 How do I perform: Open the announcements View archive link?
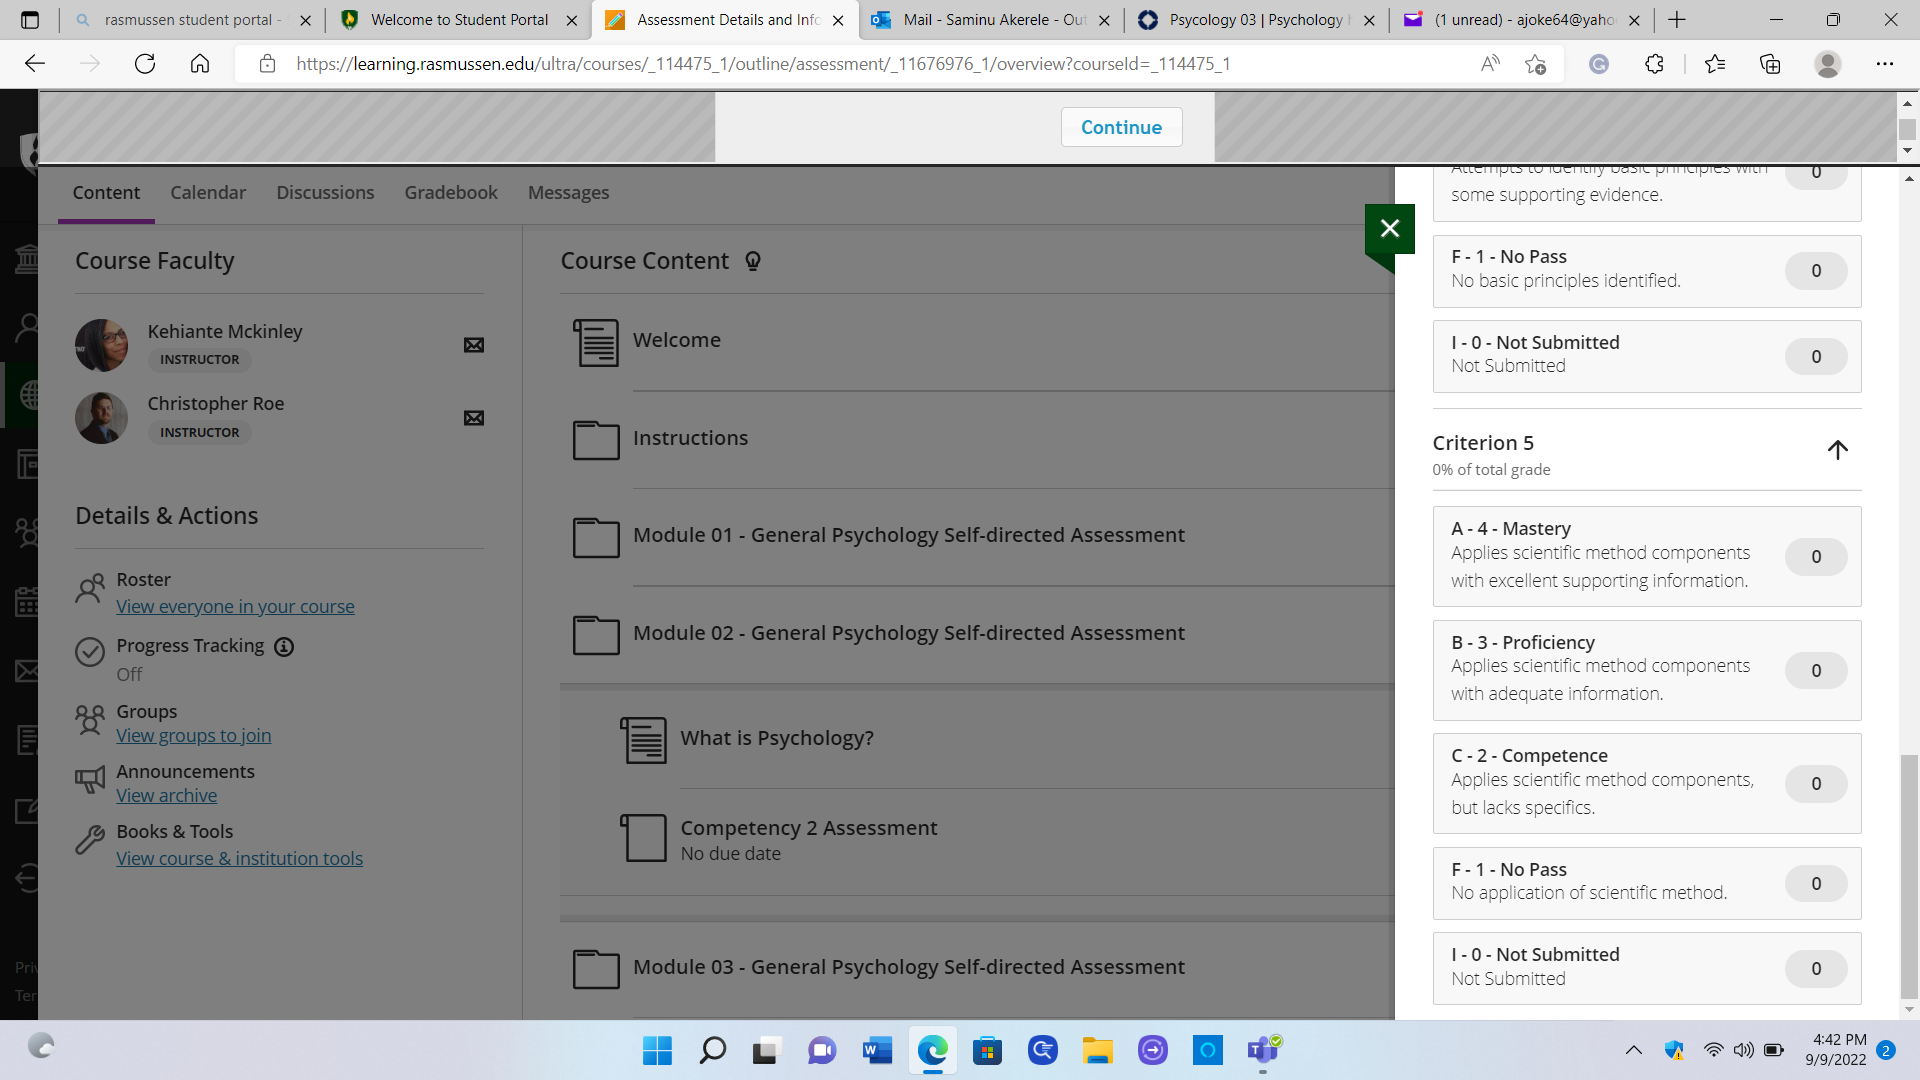pyautogui.click(x=166, y=796)
